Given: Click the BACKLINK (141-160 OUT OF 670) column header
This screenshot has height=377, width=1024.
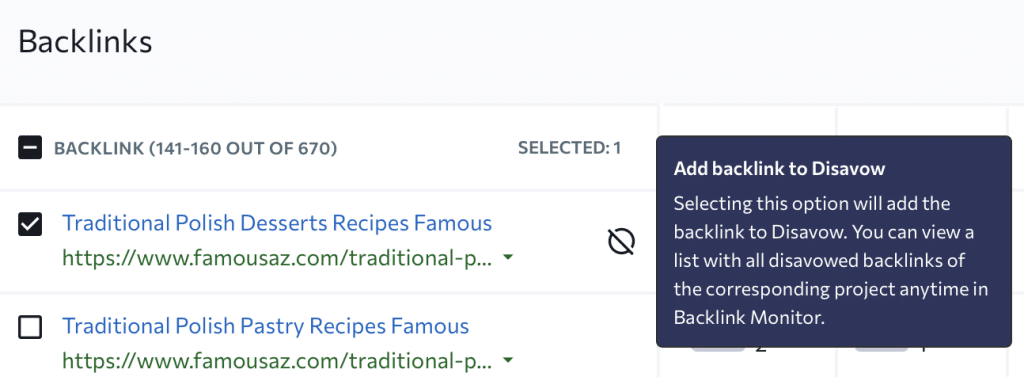Looking at the screenshot, I should click(x=195, y=149).
